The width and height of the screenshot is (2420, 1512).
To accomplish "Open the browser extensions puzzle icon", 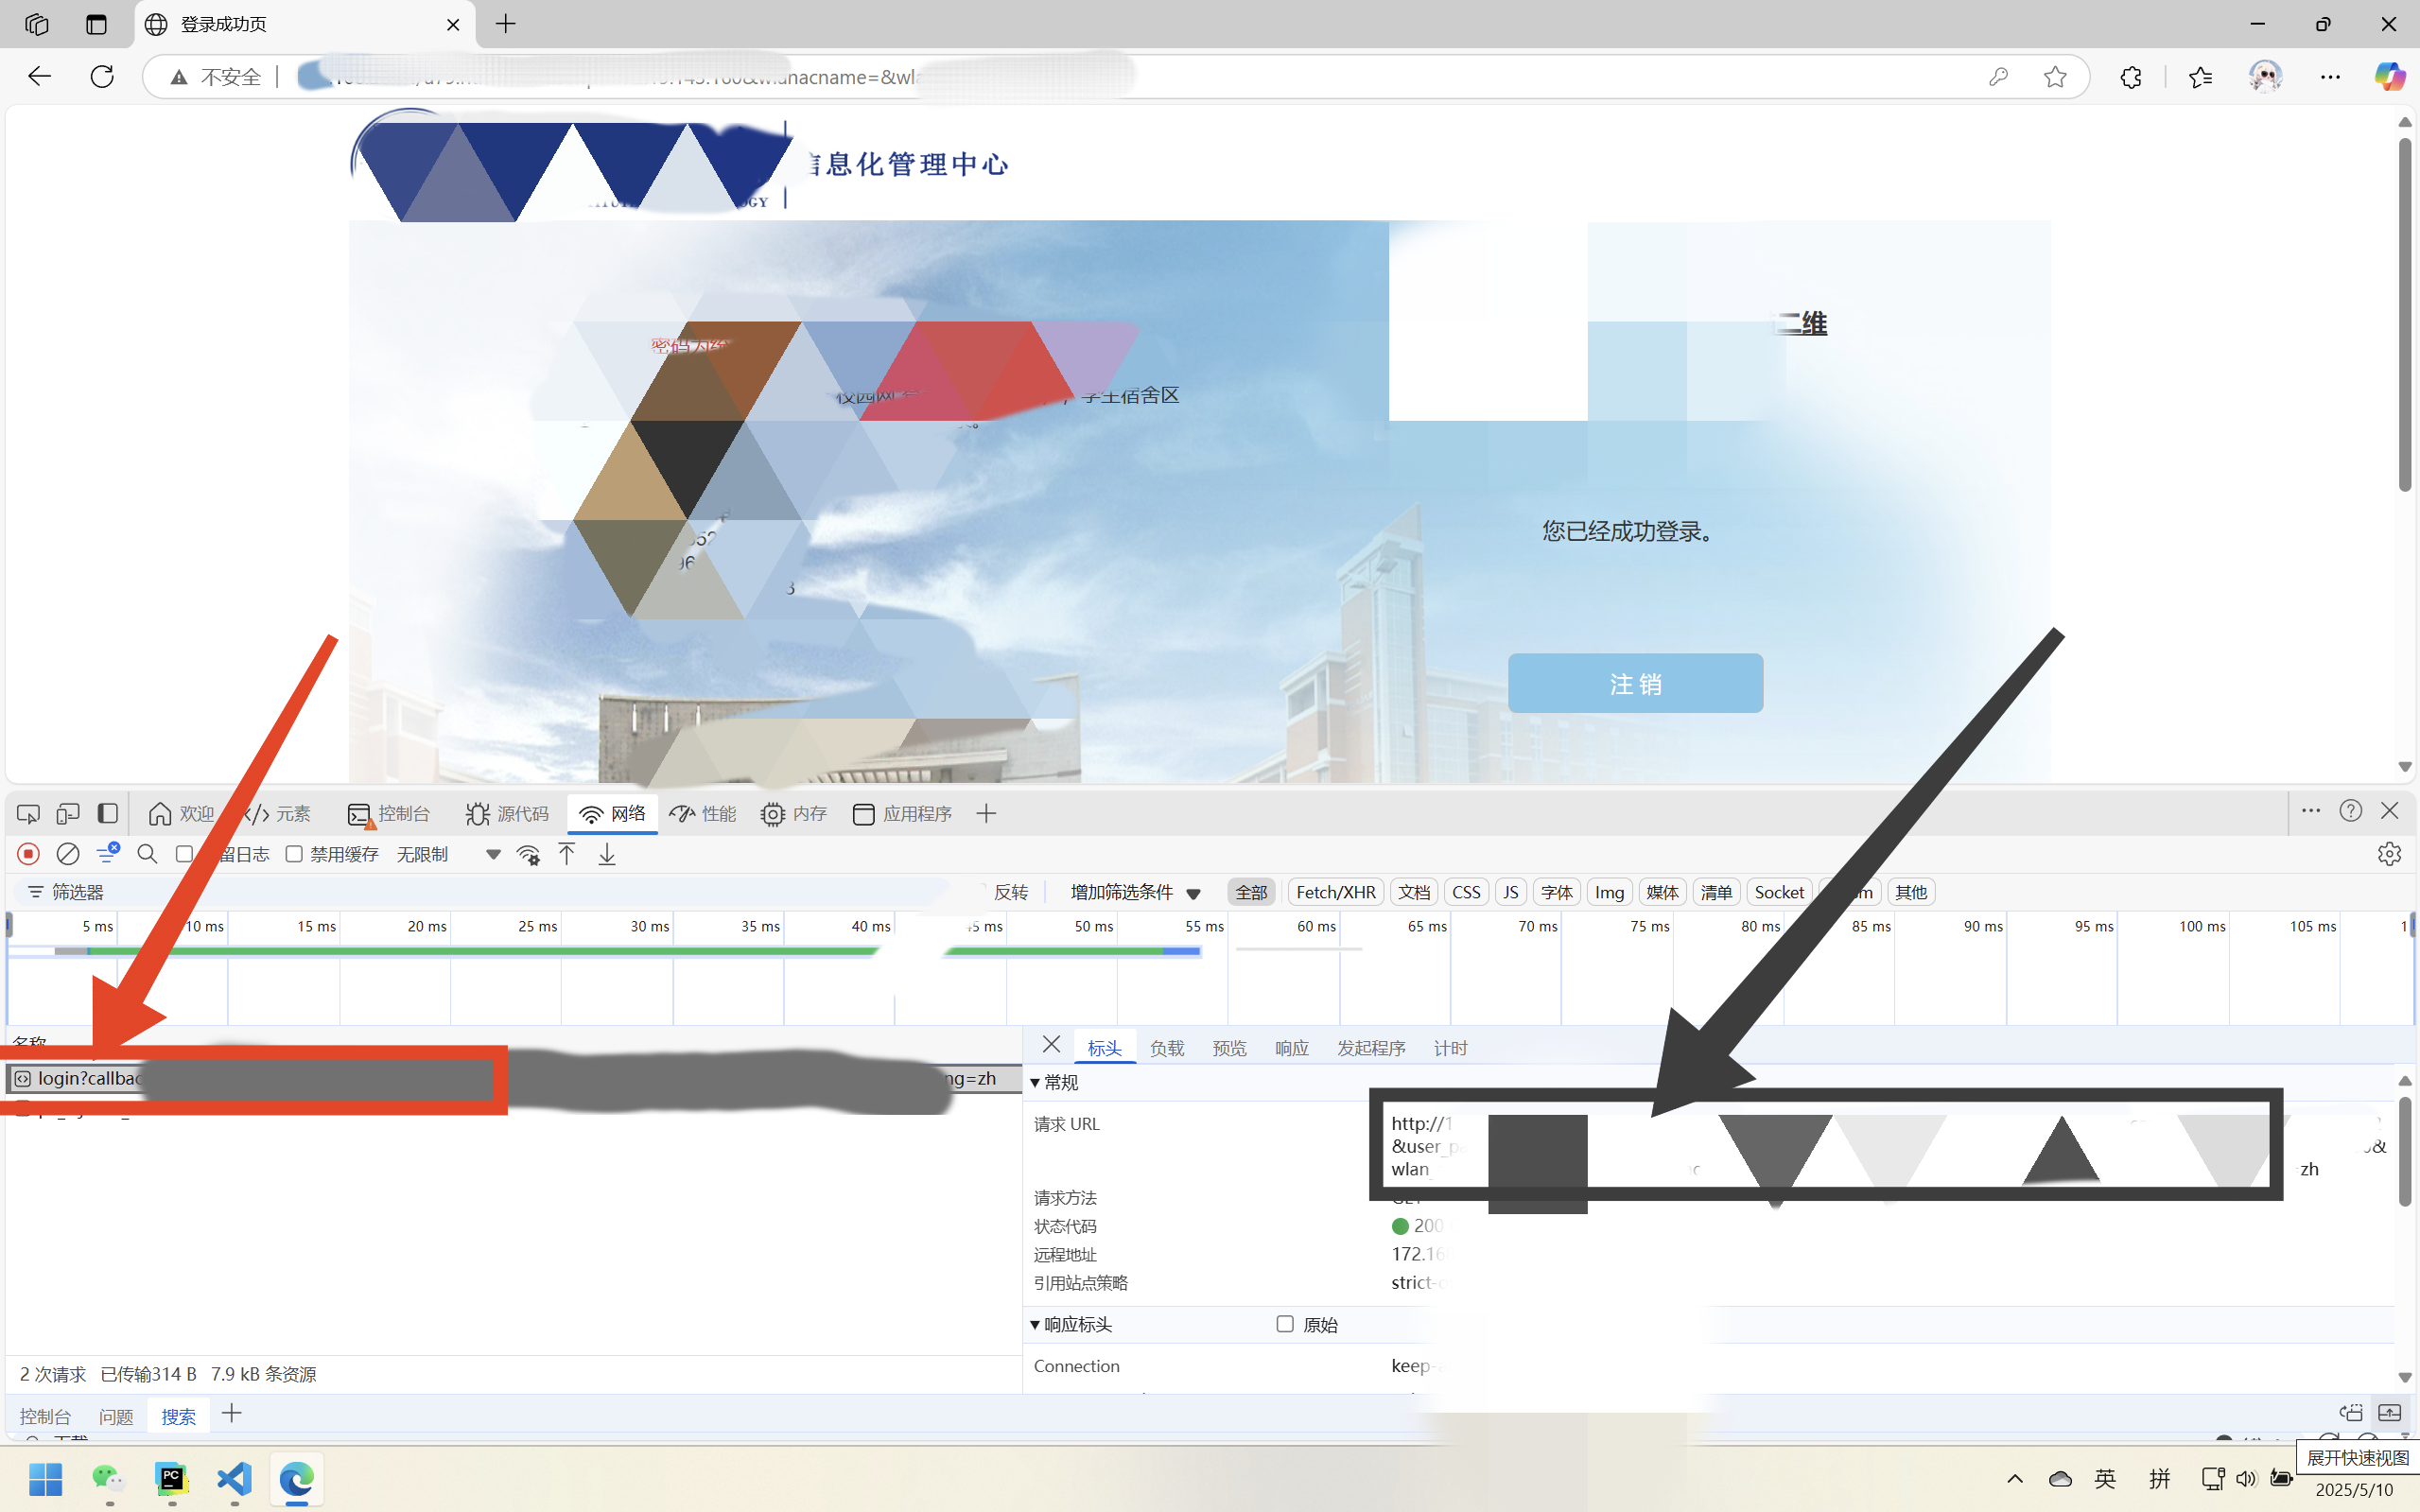I will pos(2131,77).
